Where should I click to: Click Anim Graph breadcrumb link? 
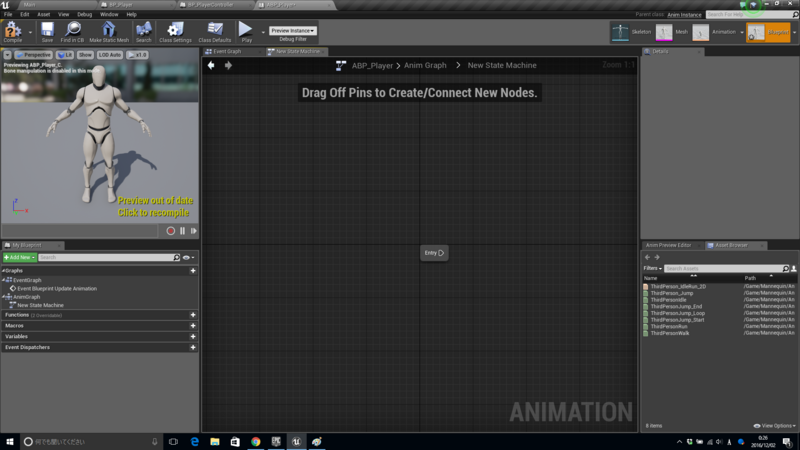pyautogui.click(x=425, y=65)
